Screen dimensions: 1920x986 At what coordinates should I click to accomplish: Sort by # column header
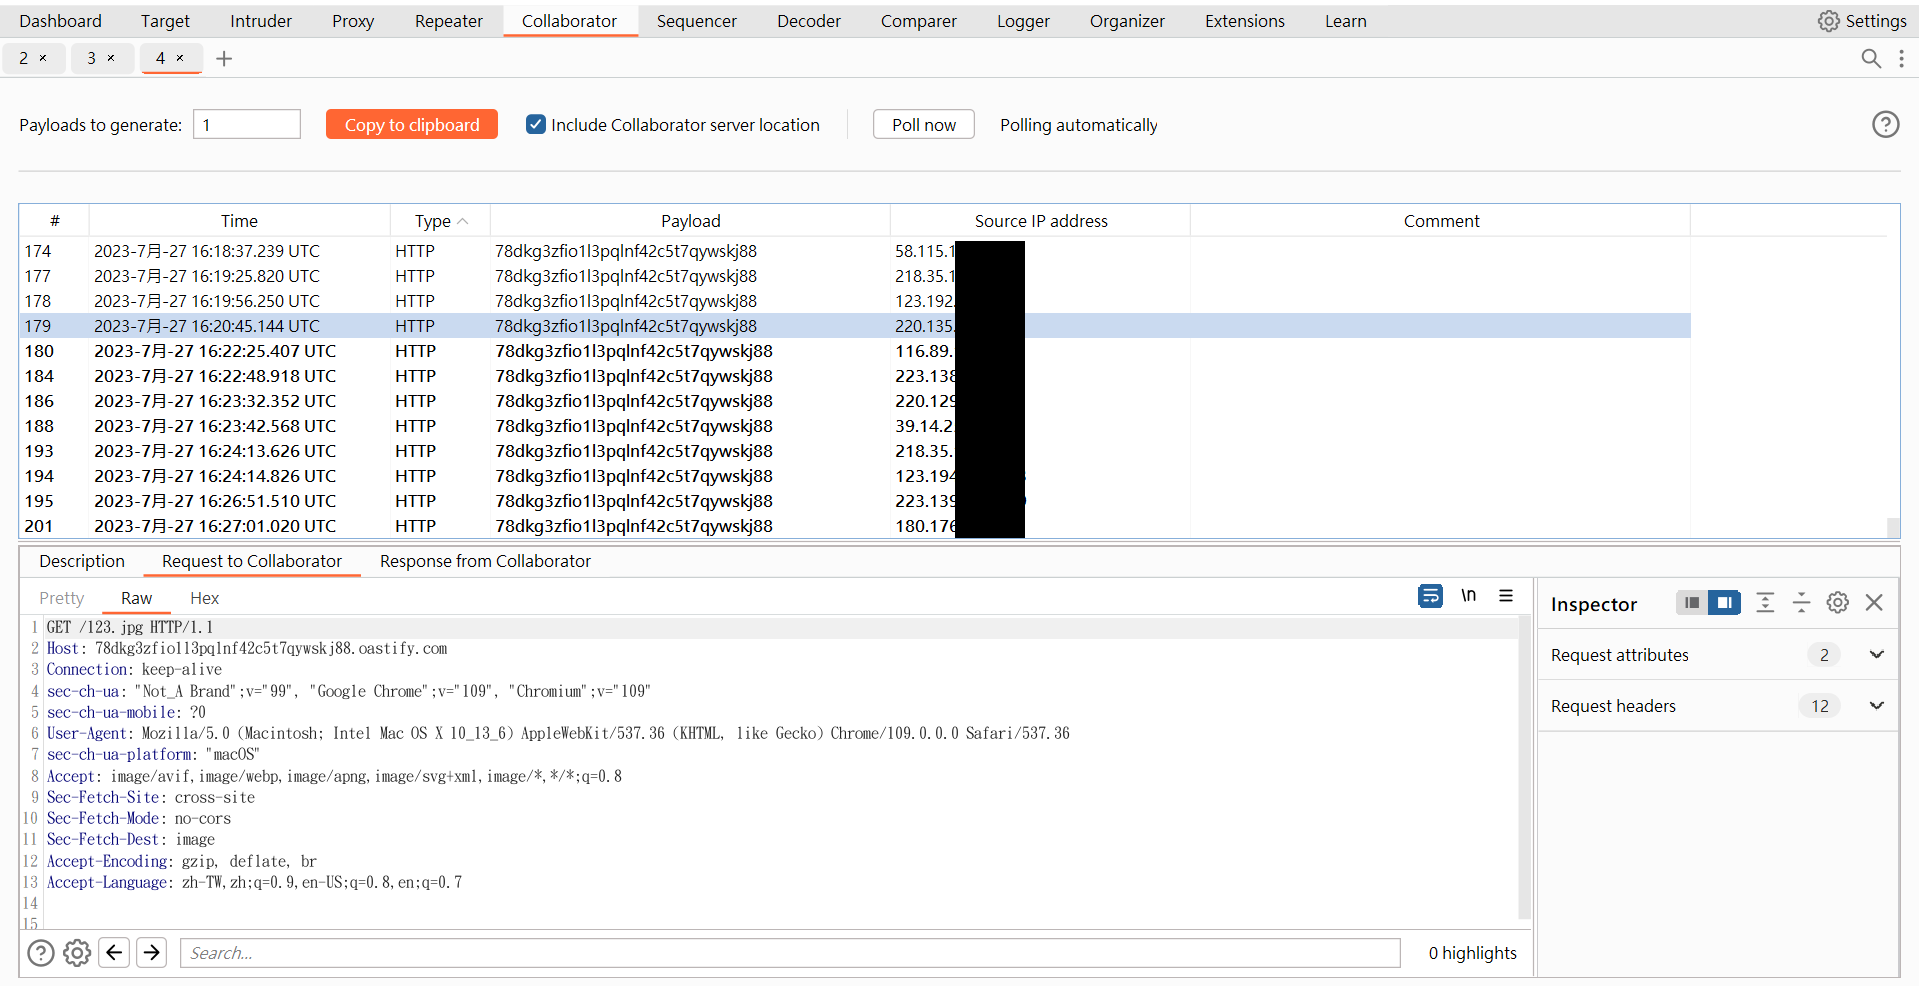pyautogui.click(x=55, y=221)
